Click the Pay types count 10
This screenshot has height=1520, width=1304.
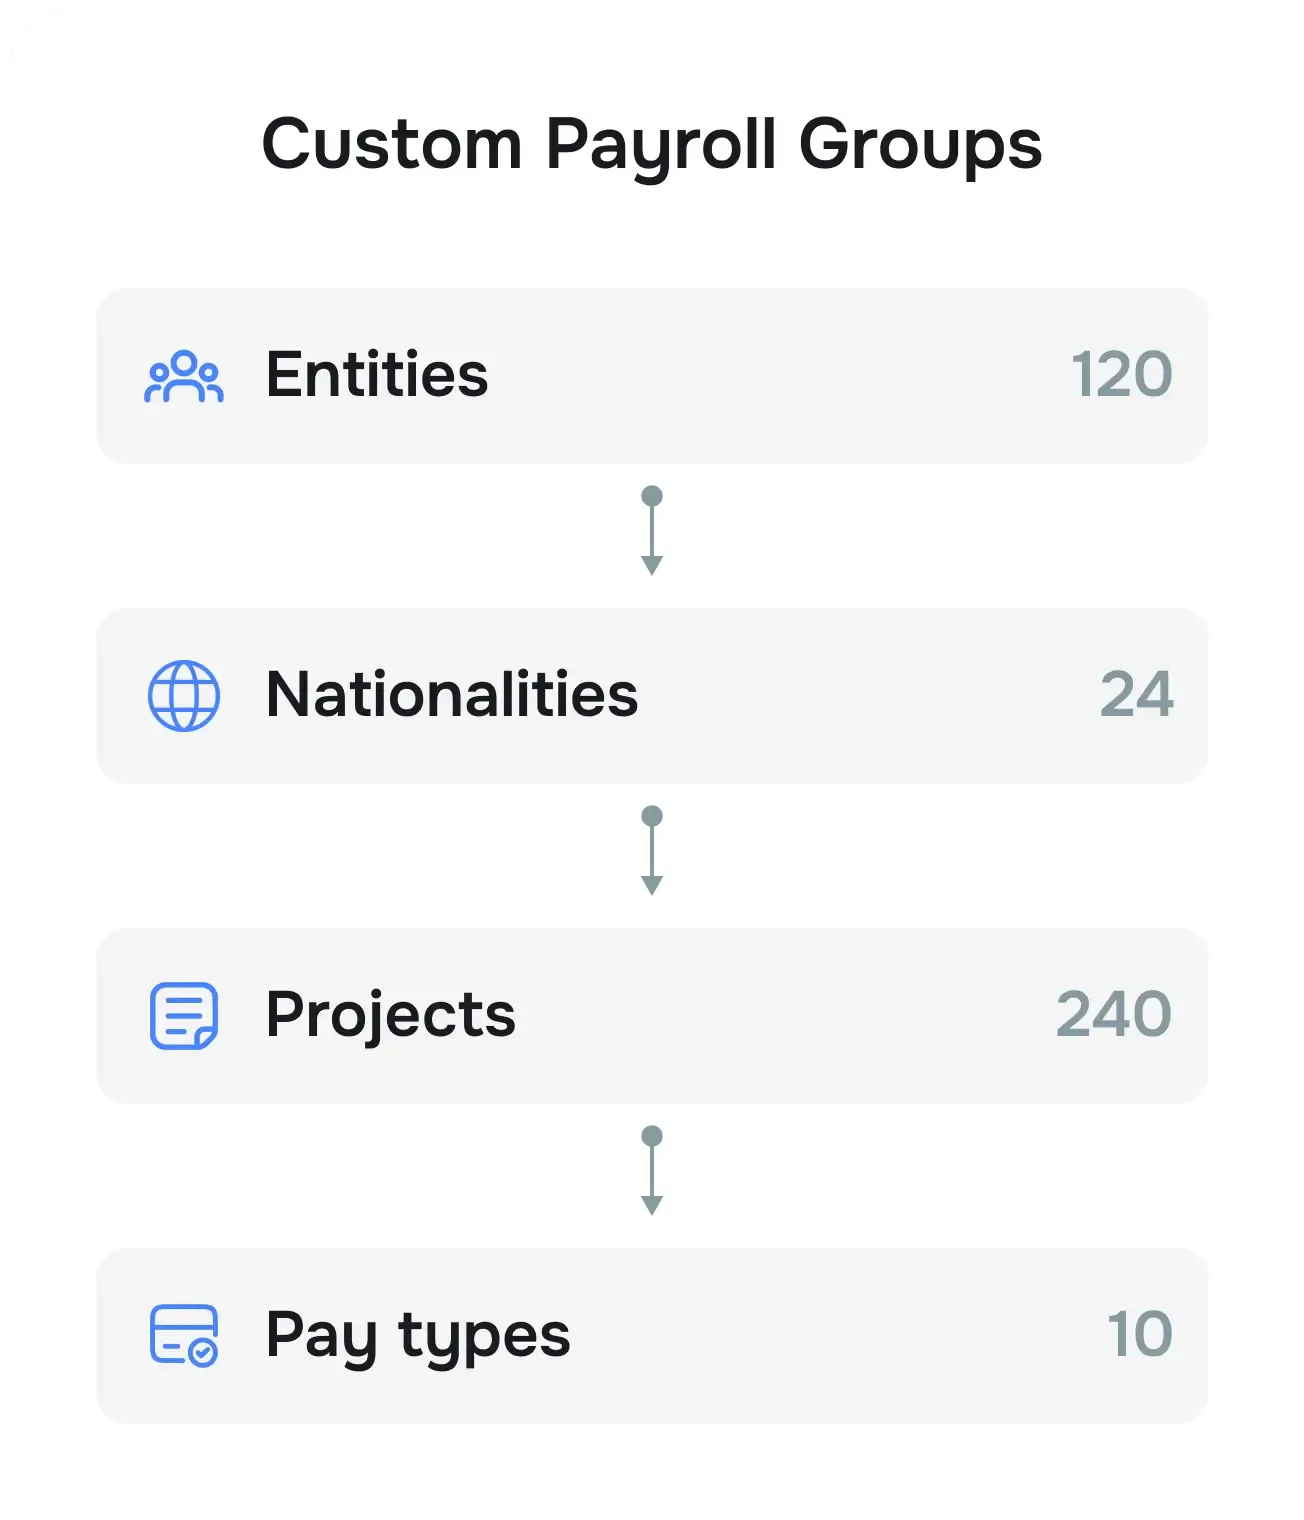[1140, 1335]
